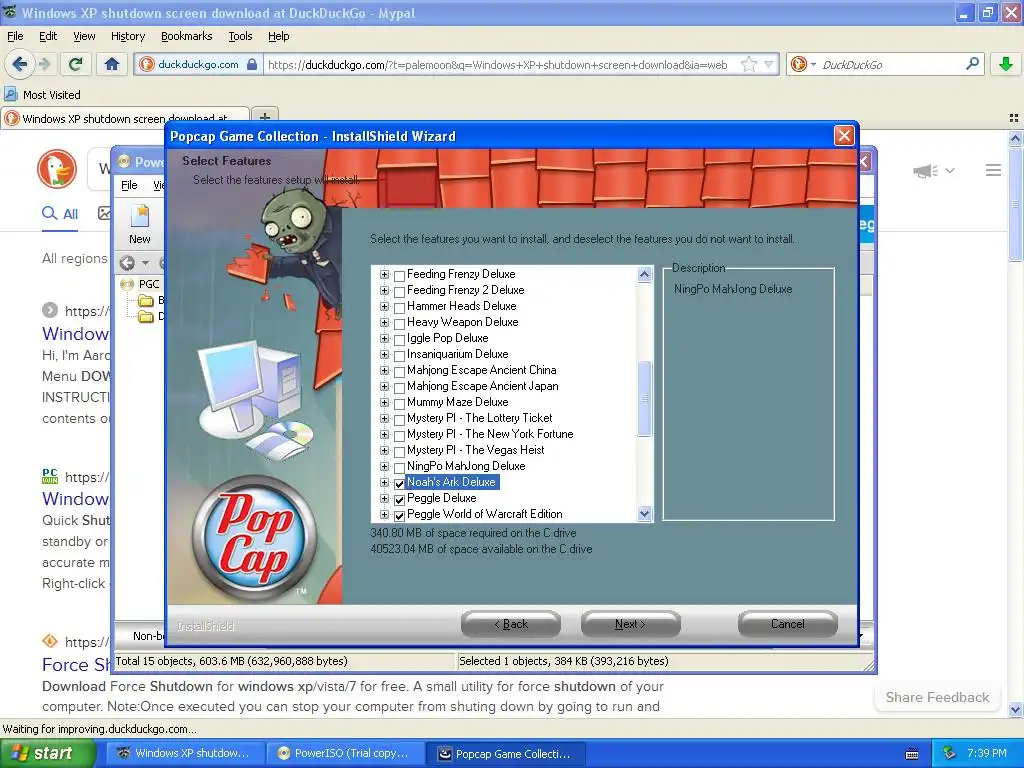Expand the NingPo MahJong Deluxe node
This screenshot has height=768, width=1024.
pos(384,466)
